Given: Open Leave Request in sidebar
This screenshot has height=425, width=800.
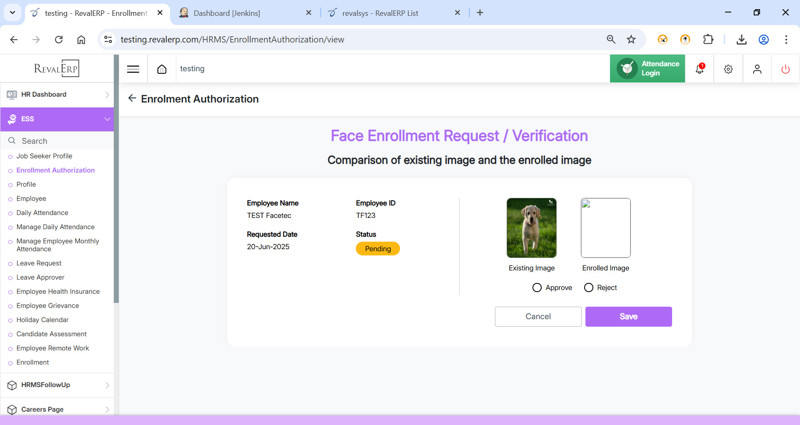Looking at the screenshot, I should click(39, 263).
